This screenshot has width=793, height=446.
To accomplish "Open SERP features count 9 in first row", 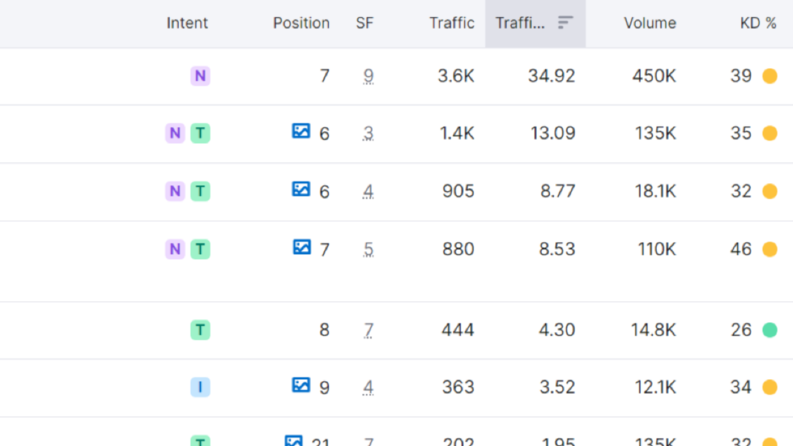I will tap(368, 76).
